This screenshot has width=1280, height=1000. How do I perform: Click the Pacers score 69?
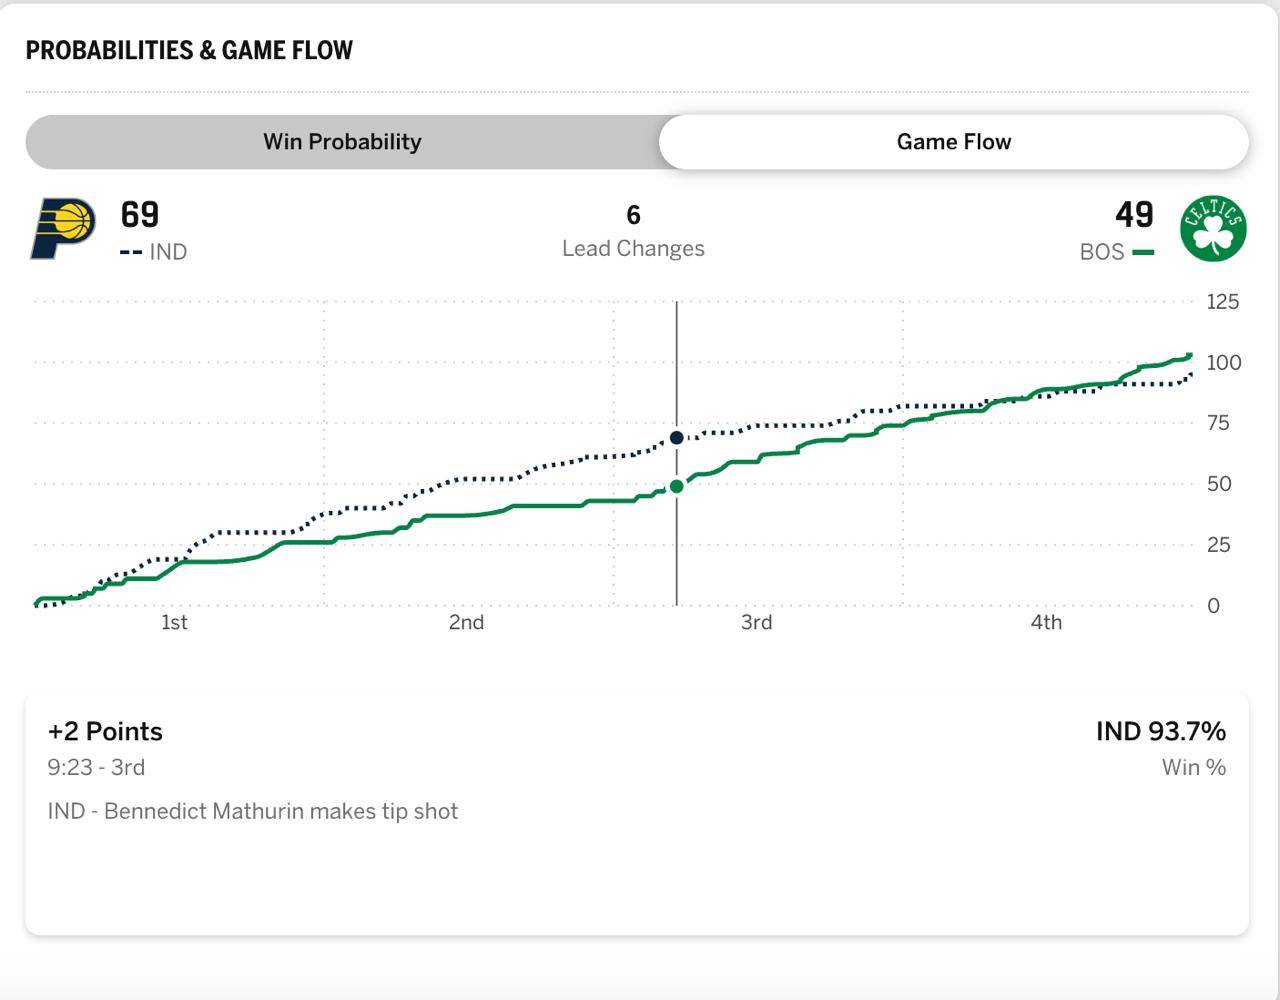click(140, 215)
